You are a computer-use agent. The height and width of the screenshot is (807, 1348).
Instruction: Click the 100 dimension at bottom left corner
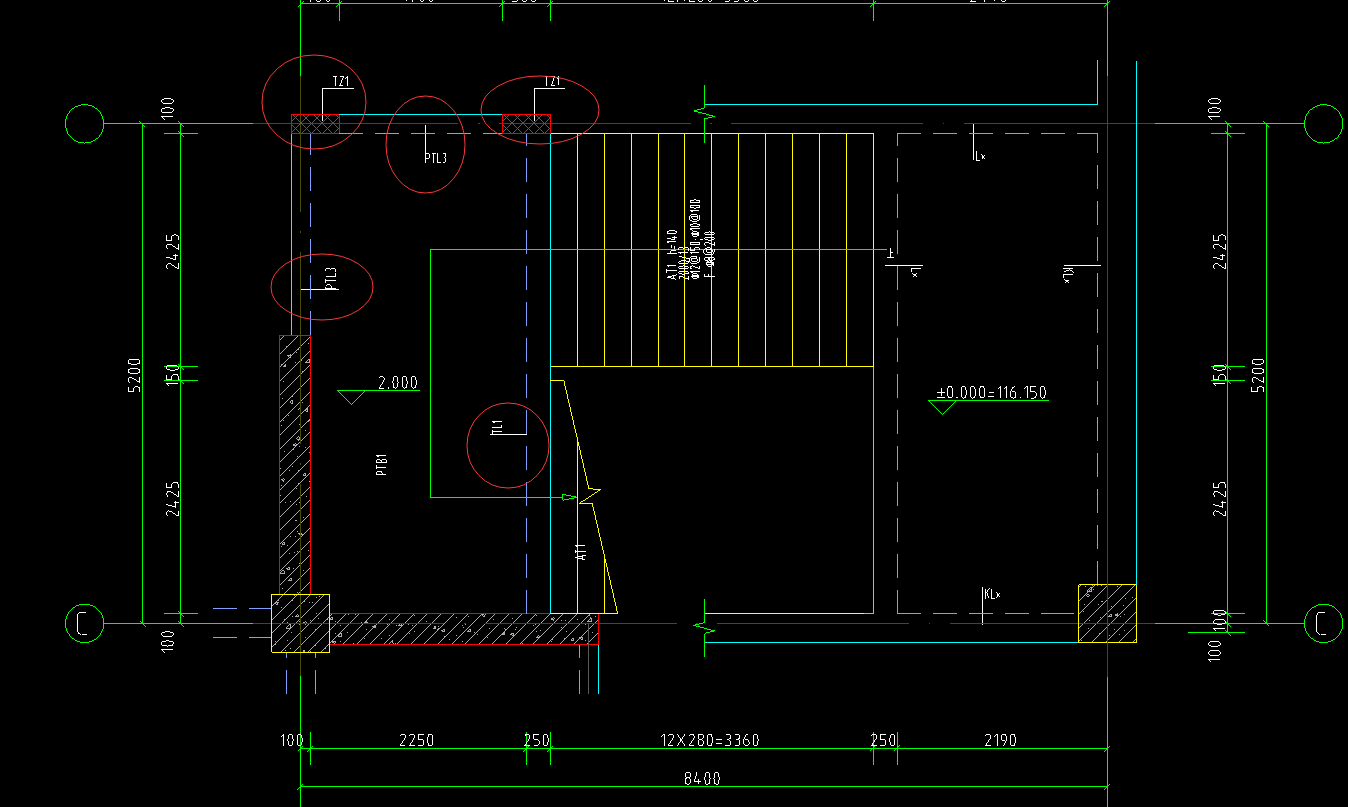[x=291, y=741]
